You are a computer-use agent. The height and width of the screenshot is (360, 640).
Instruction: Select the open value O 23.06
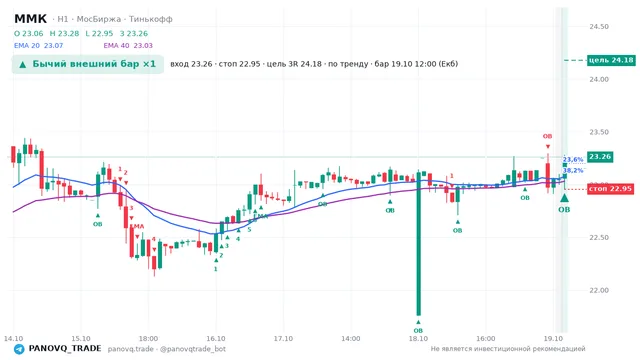click(x=29, y=33)
